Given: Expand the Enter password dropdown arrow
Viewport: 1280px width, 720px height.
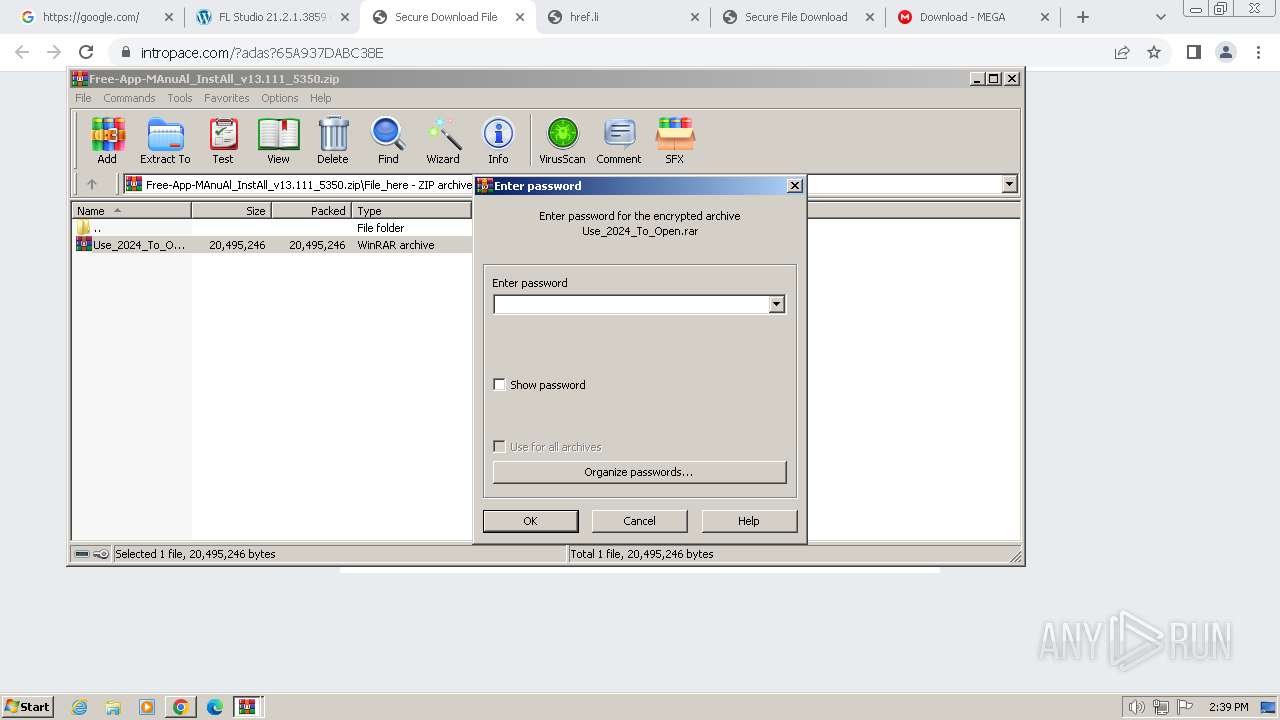Looking at the screenshot, I should pyautogui.click(x=777, y=304).
